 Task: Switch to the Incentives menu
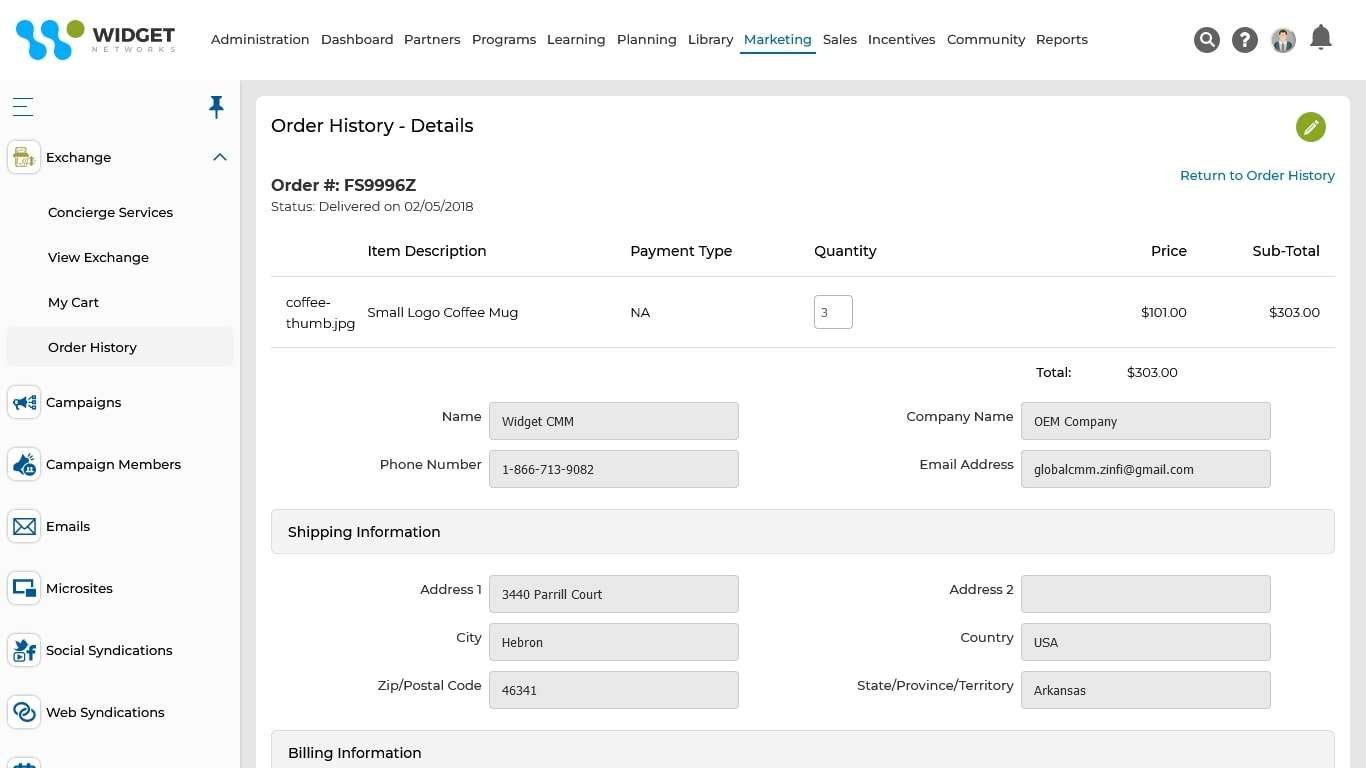pos(901,39)
